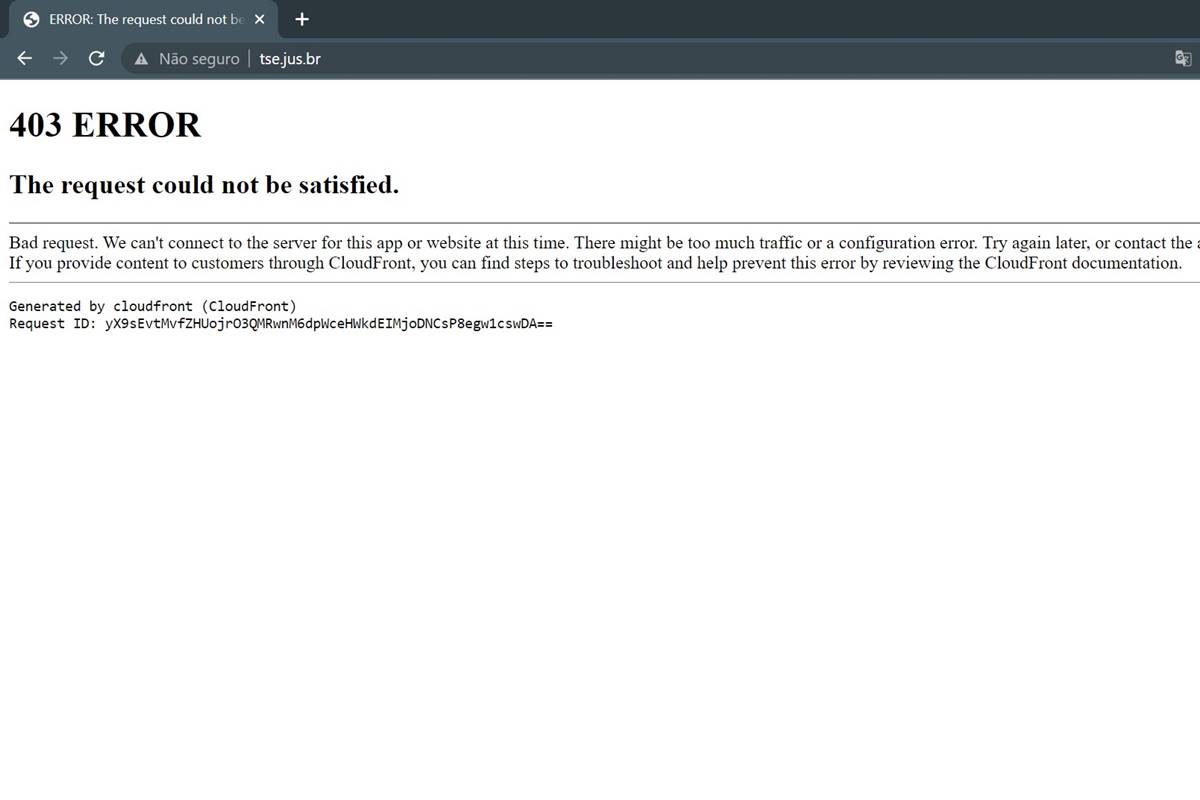1200x800 pixels.
Task: Close the ERROR tab
Action: (260, 20)
